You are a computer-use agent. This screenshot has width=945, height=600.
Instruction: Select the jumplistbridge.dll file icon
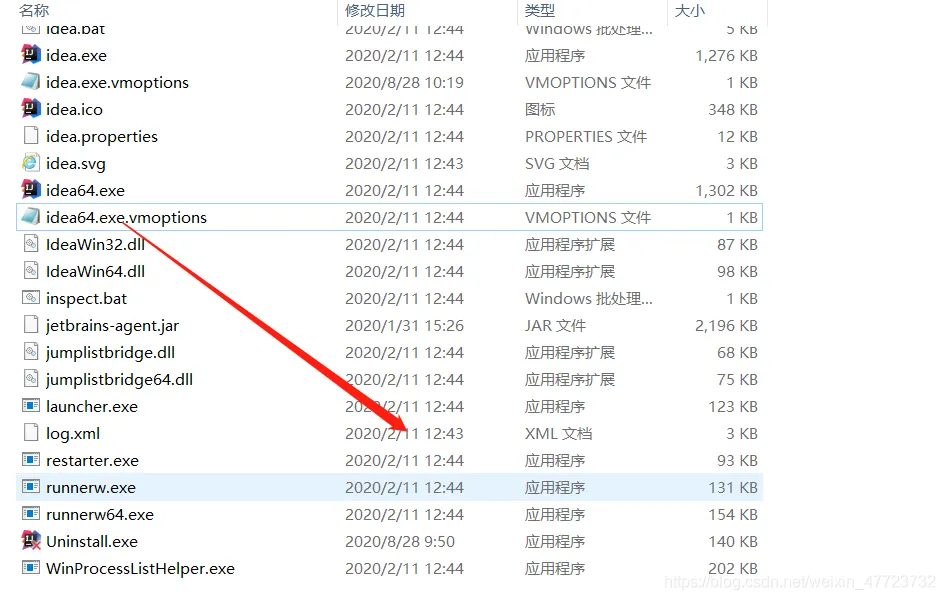coord(31,352)
